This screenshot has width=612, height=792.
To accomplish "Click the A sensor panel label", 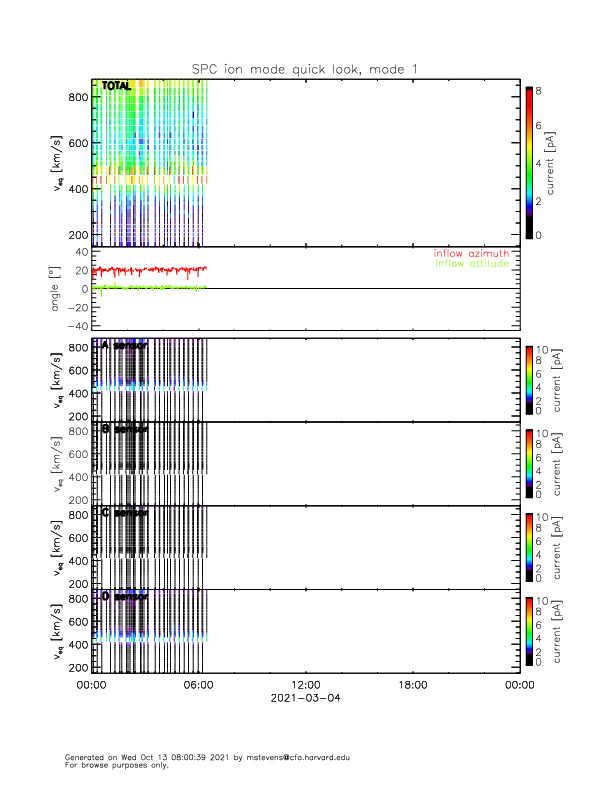I will point(125,345).
